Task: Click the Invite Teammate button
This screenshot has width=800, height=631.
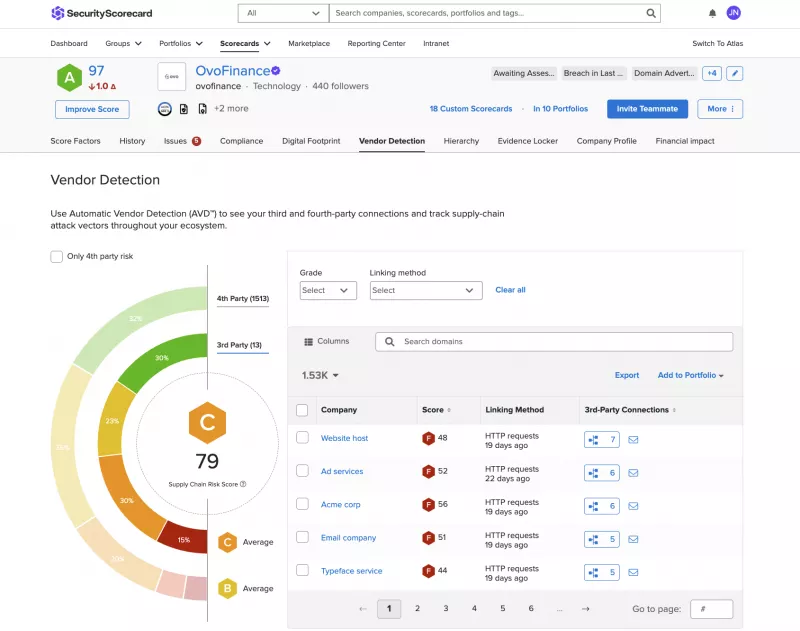Action: (647, 109)
